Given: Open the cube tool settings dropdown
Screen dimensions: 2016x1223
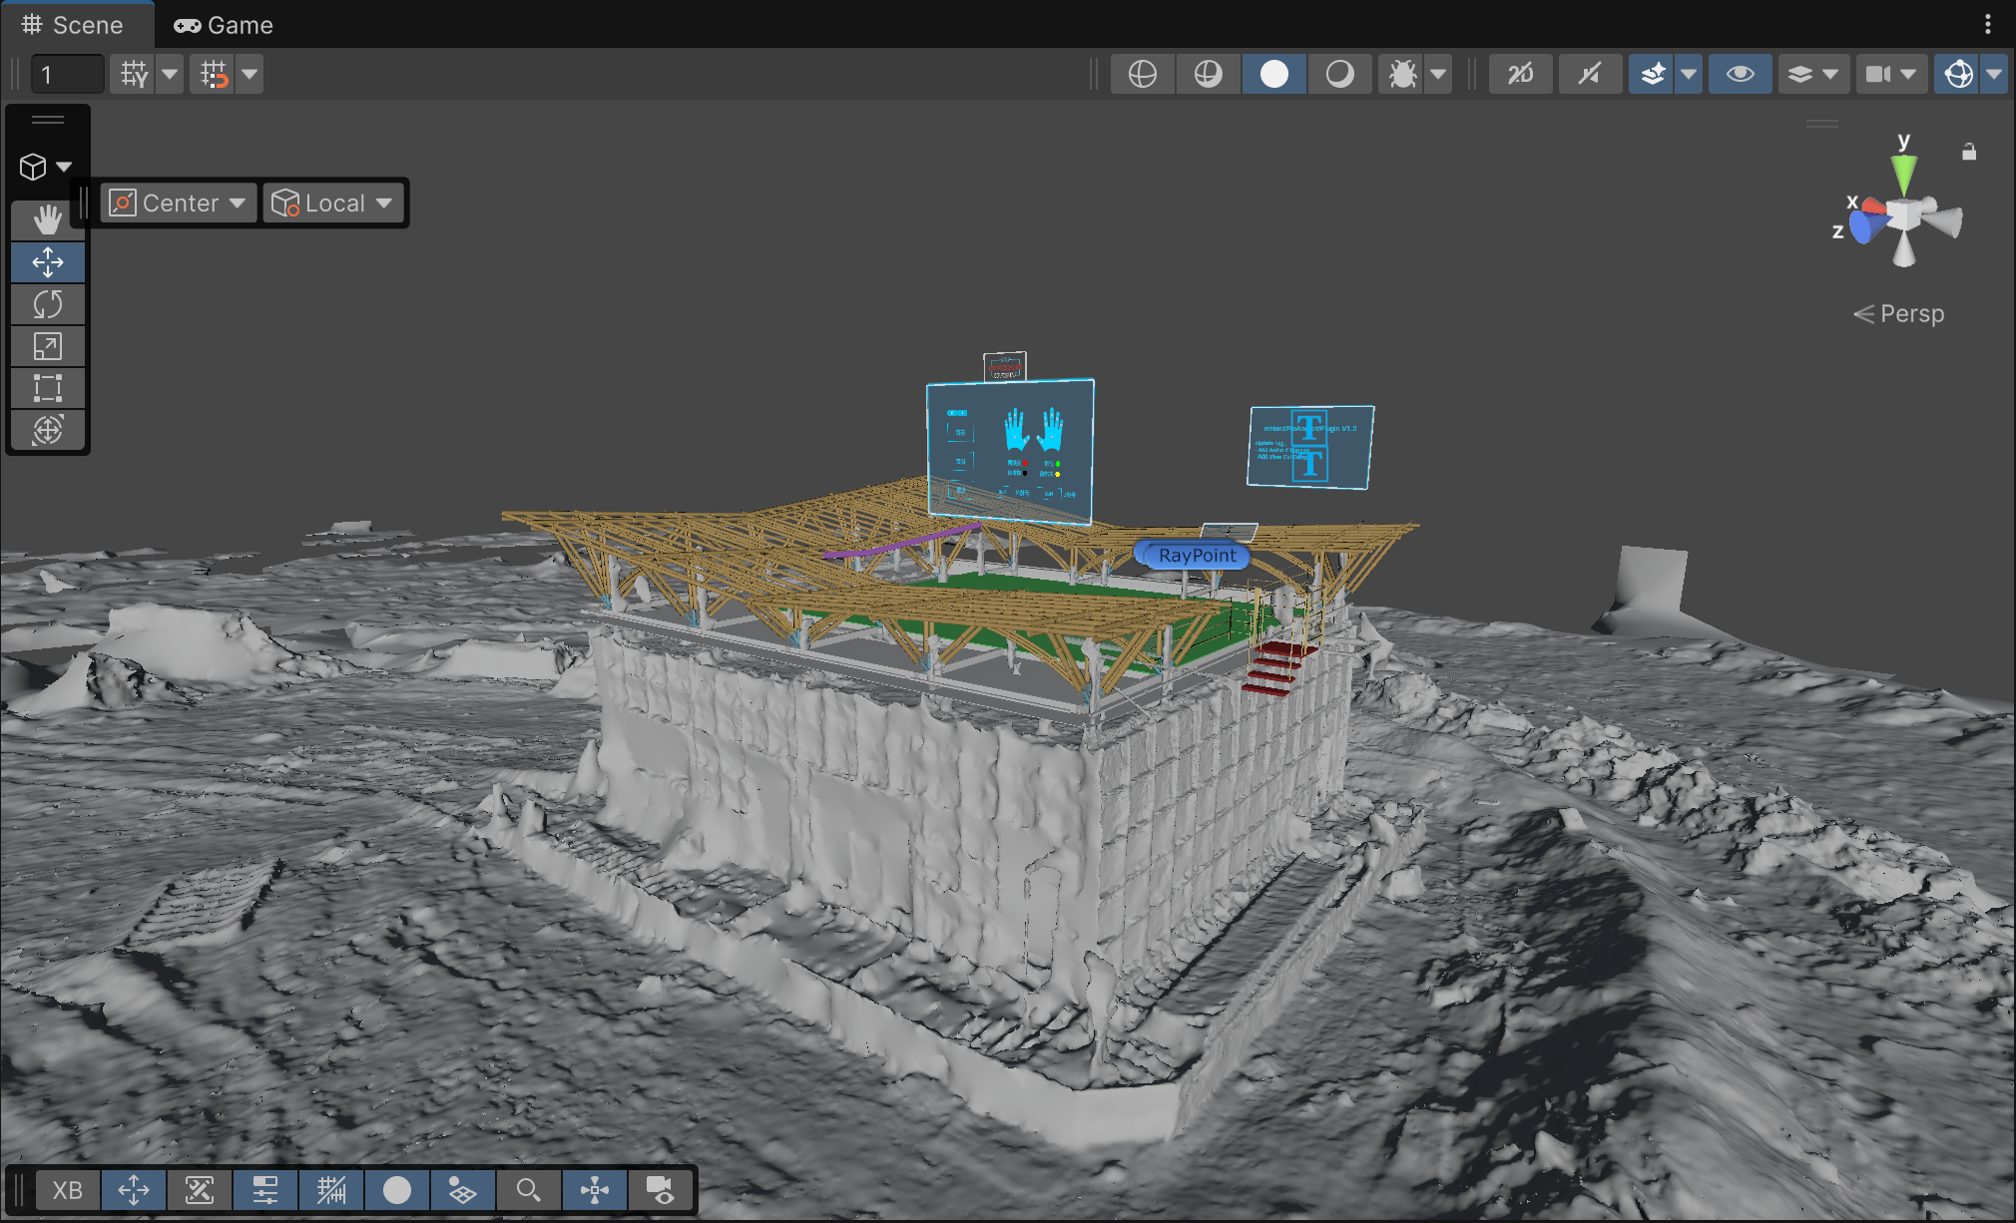Looking at the screenshot, I should coord(46,166).
